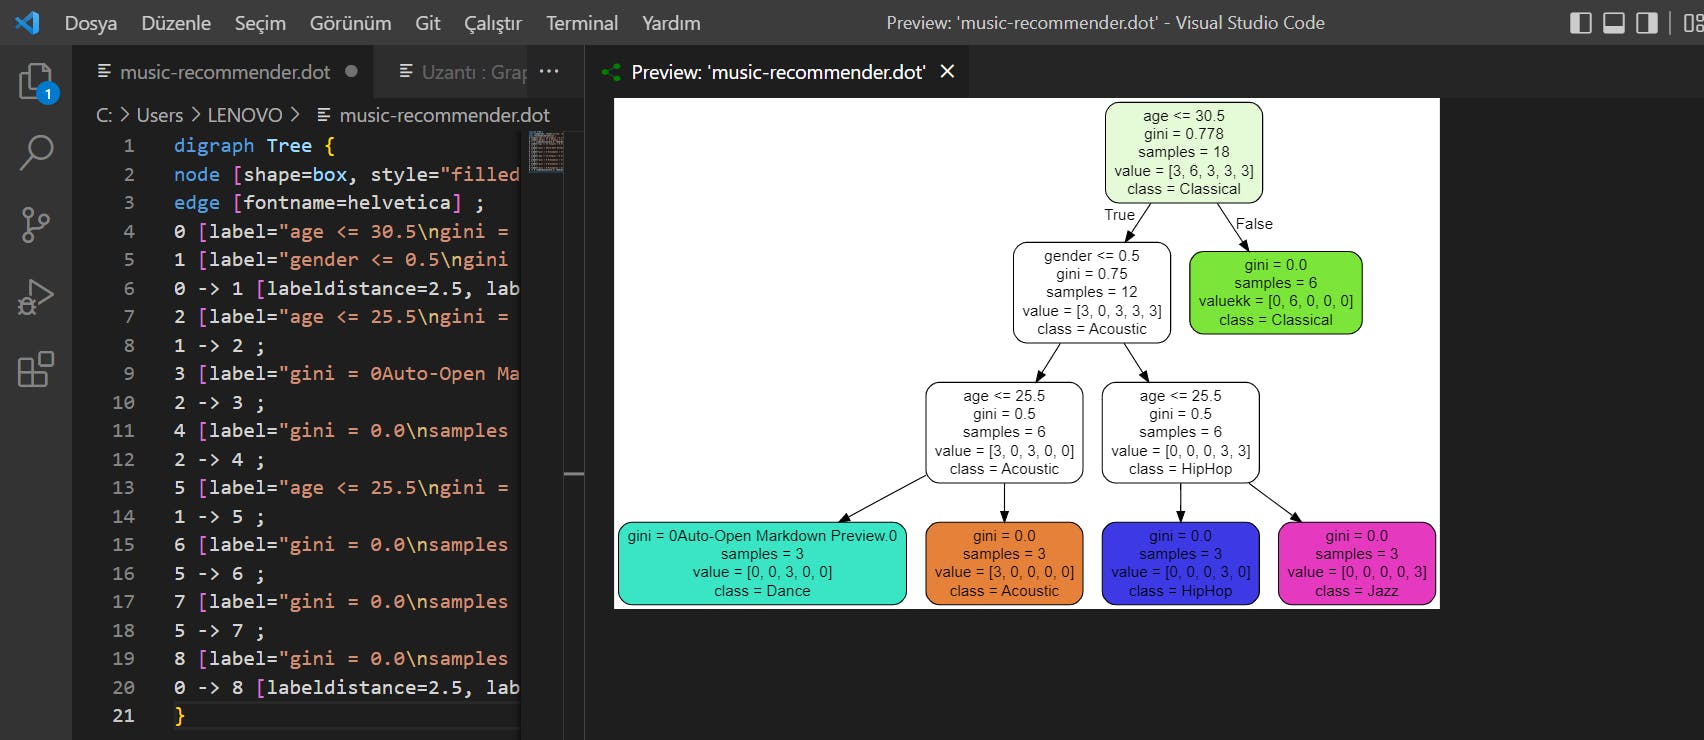Screen dimensions: 1704x740
Task: Toggle primary side bar layout icon
Action: coord(1581,23)
